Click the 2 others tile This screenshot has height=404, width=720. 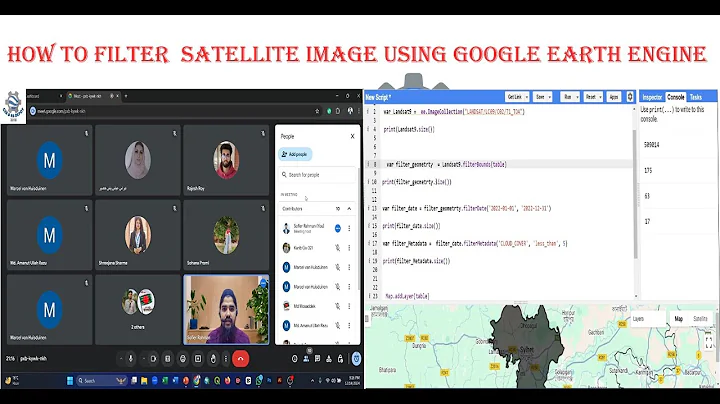pyautogui.click(x=138, y=310)
